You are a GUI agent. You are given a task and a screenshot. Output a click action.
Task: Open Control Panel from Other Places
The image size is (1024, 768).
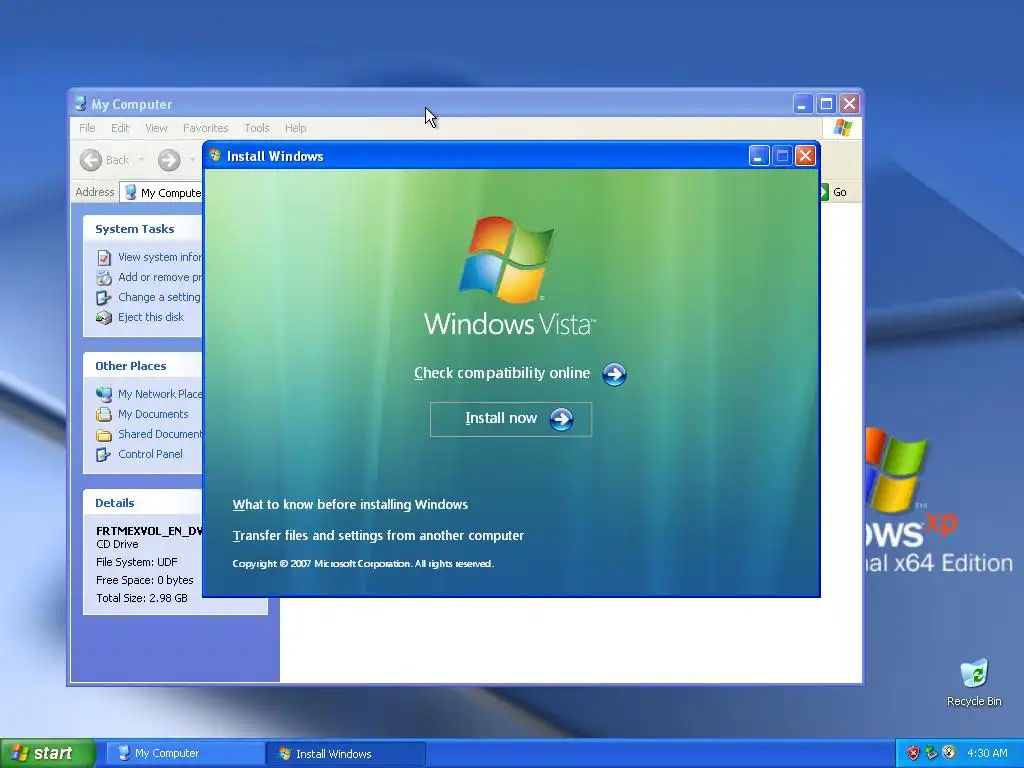(150, 454)
